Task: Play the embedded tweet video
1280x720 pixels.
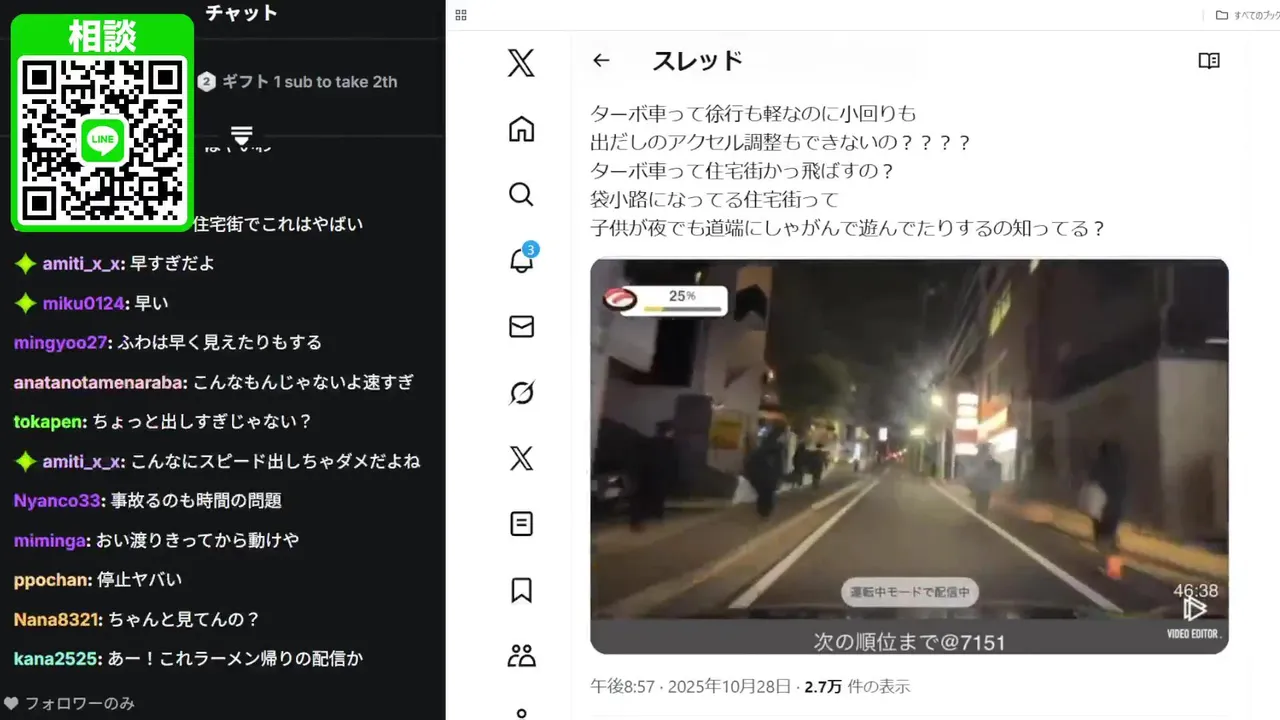Action: 909,456
